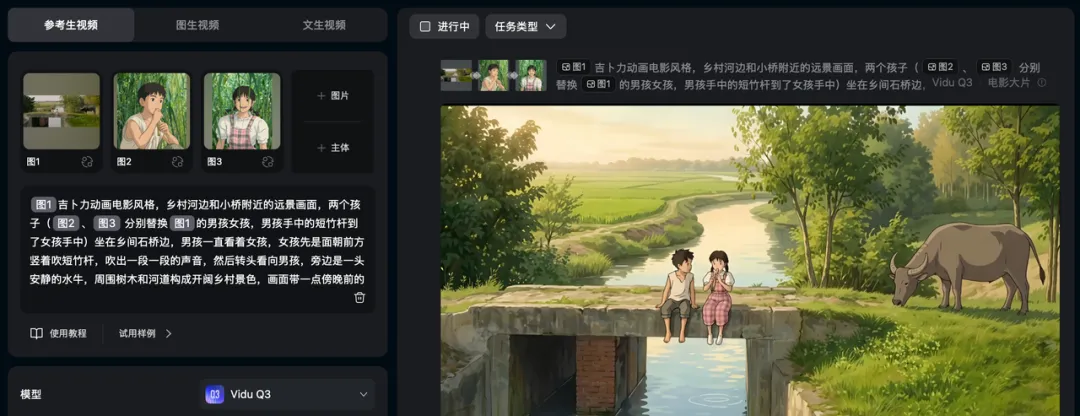The image size is (1080, 416).
Task: Click the info icon beside 电影大片
Action: (1041, 83)
